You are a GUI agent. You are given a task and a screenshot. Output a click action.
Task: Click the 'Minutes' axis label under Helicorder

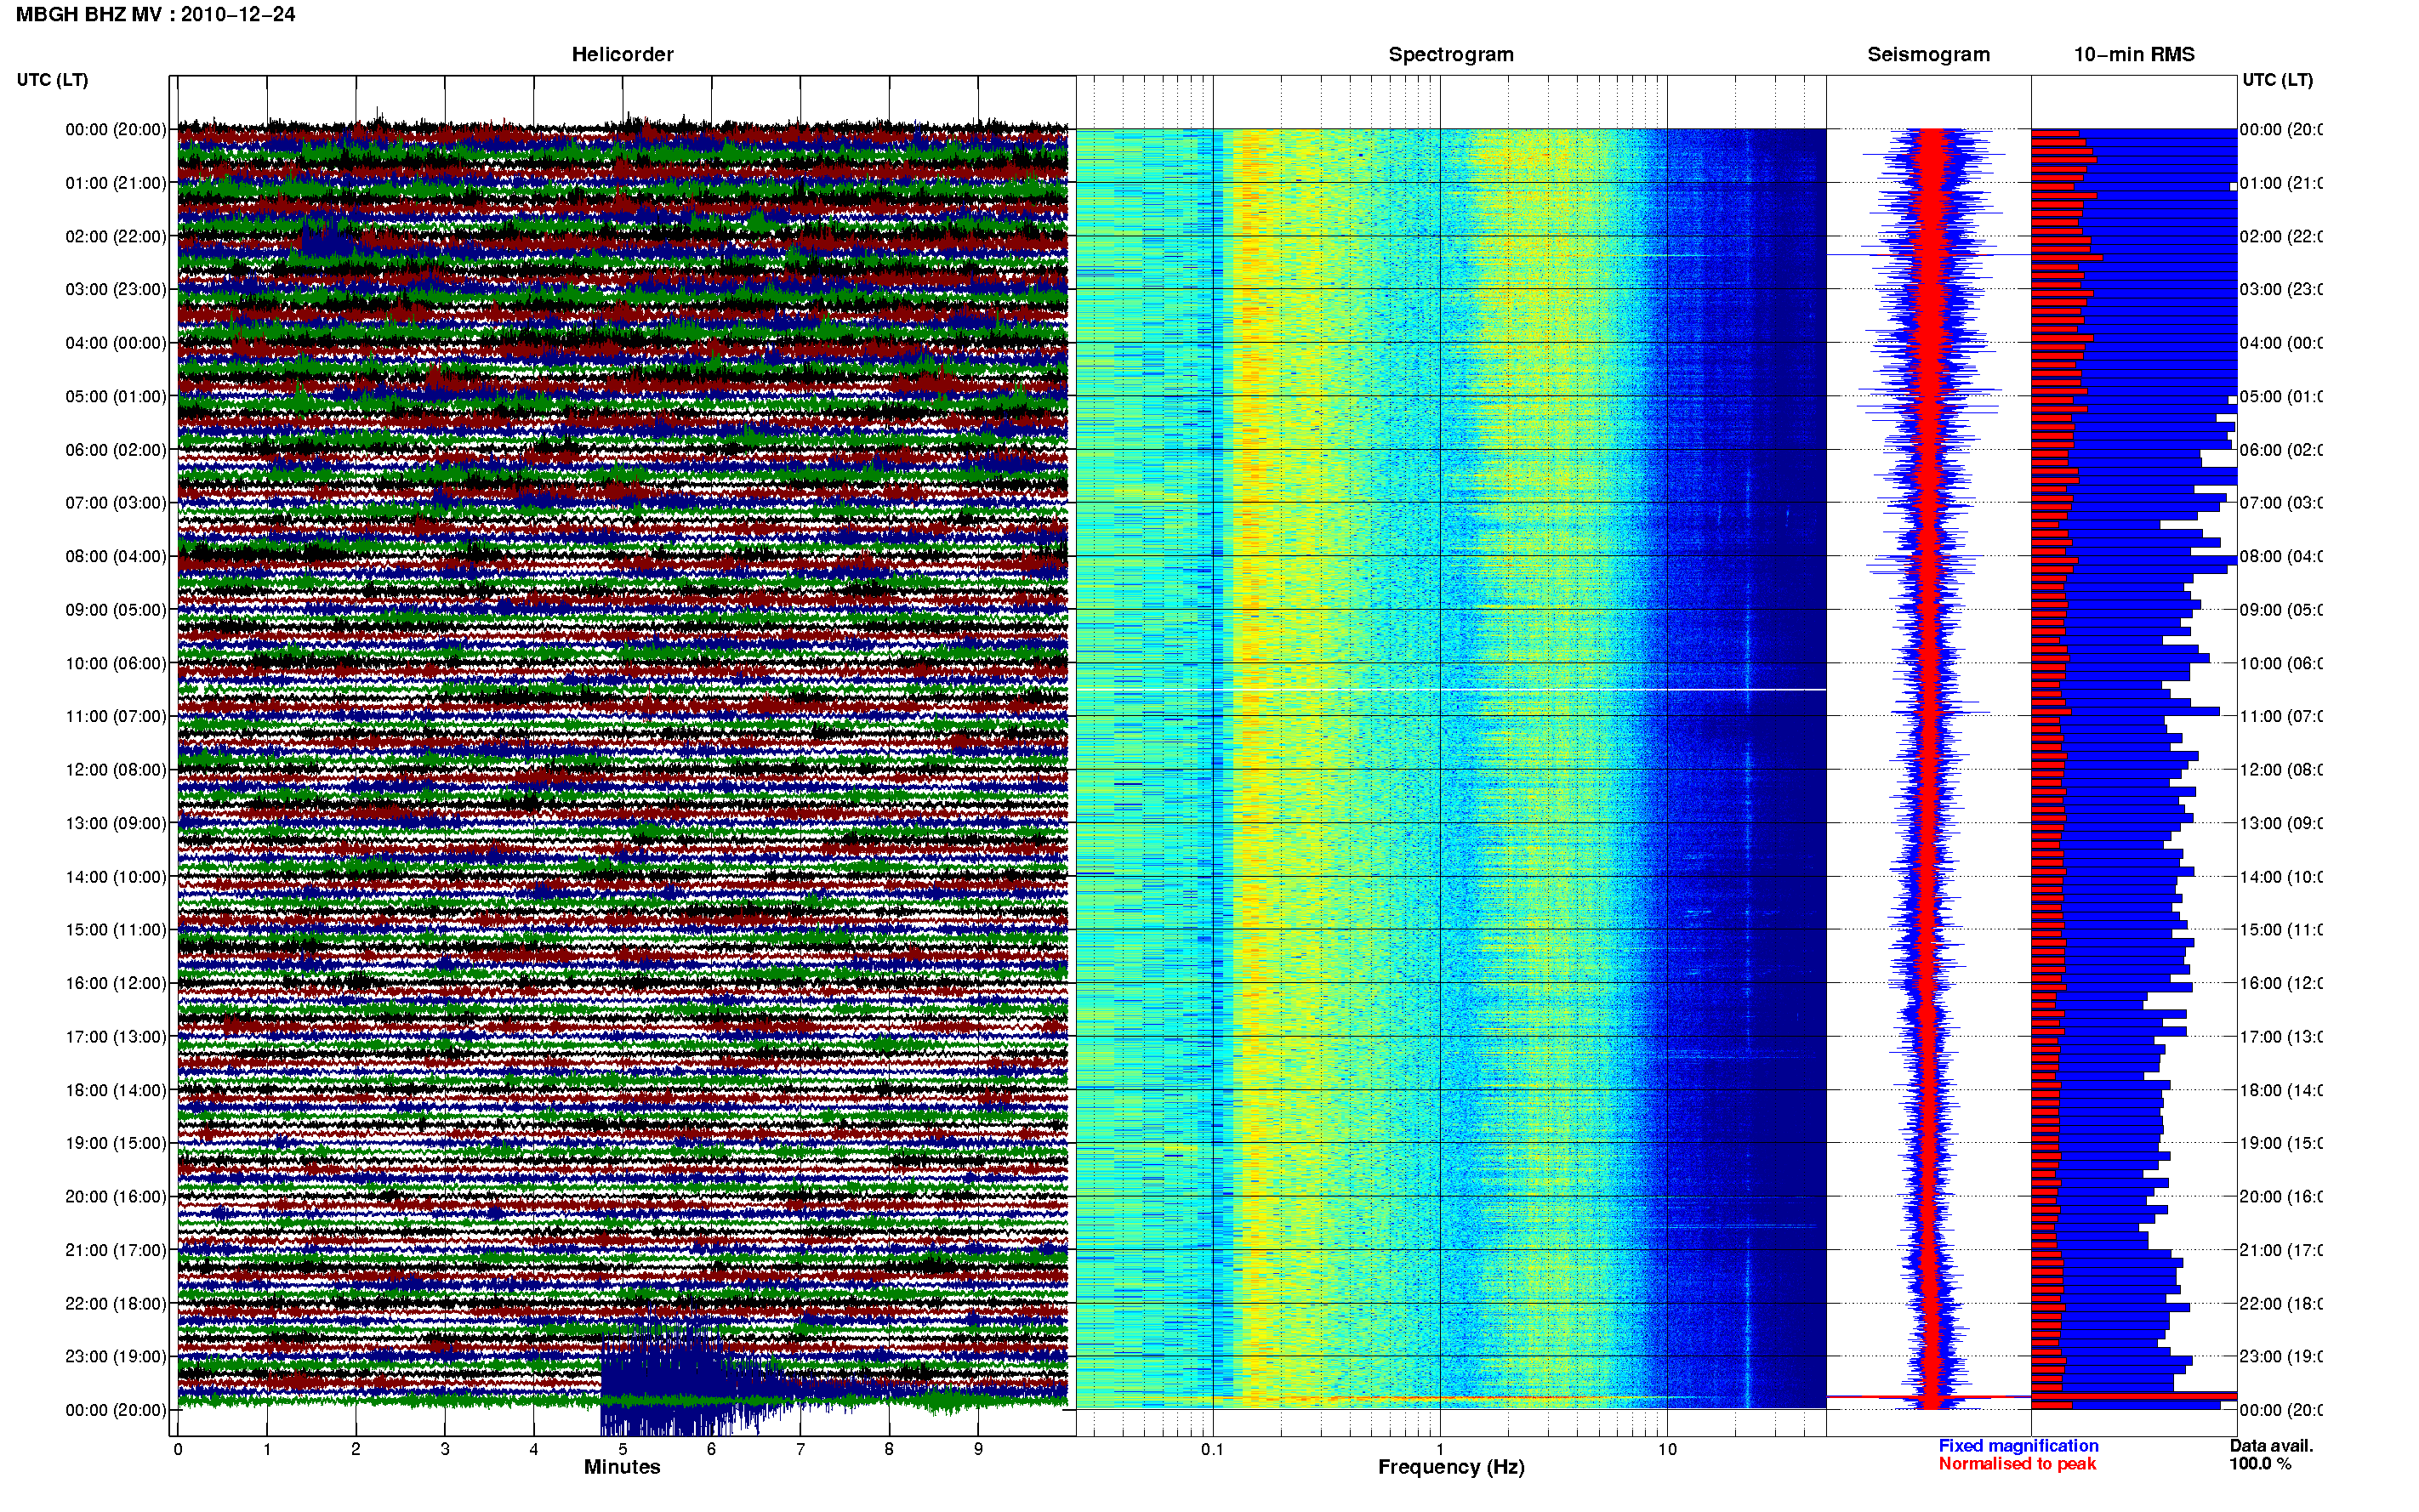pyautogui.click(x=622, y=1467)
